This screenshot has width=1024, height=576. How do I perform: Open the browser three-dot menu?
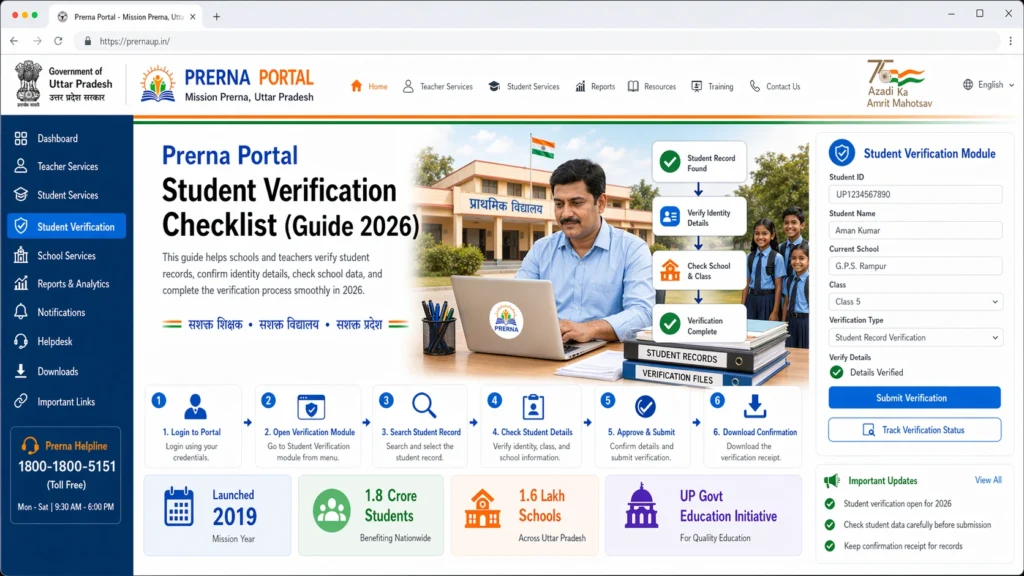point(1010,41)
